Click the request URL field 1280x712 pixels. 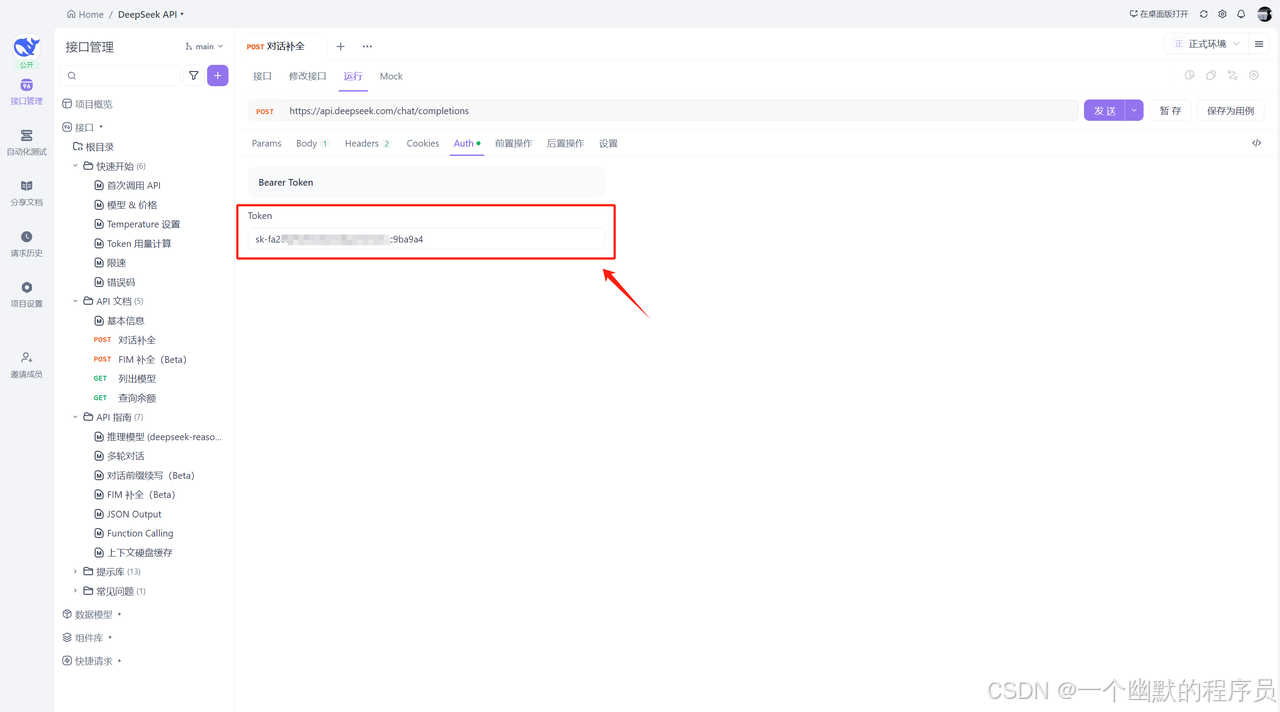[680, 111]
